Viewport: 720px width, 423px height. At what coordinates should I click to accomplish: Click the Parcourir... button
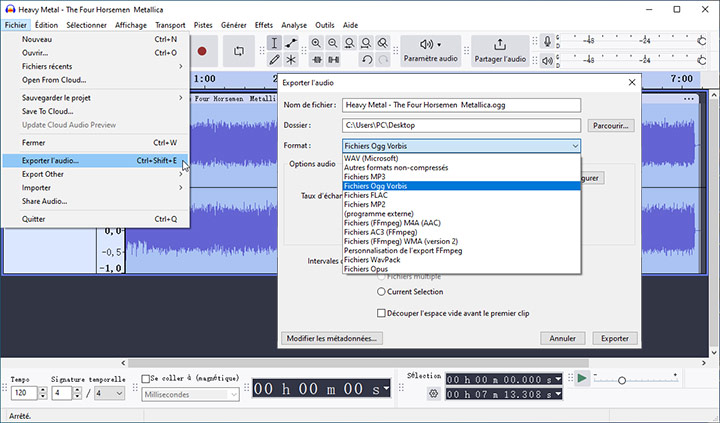point(610,126)
